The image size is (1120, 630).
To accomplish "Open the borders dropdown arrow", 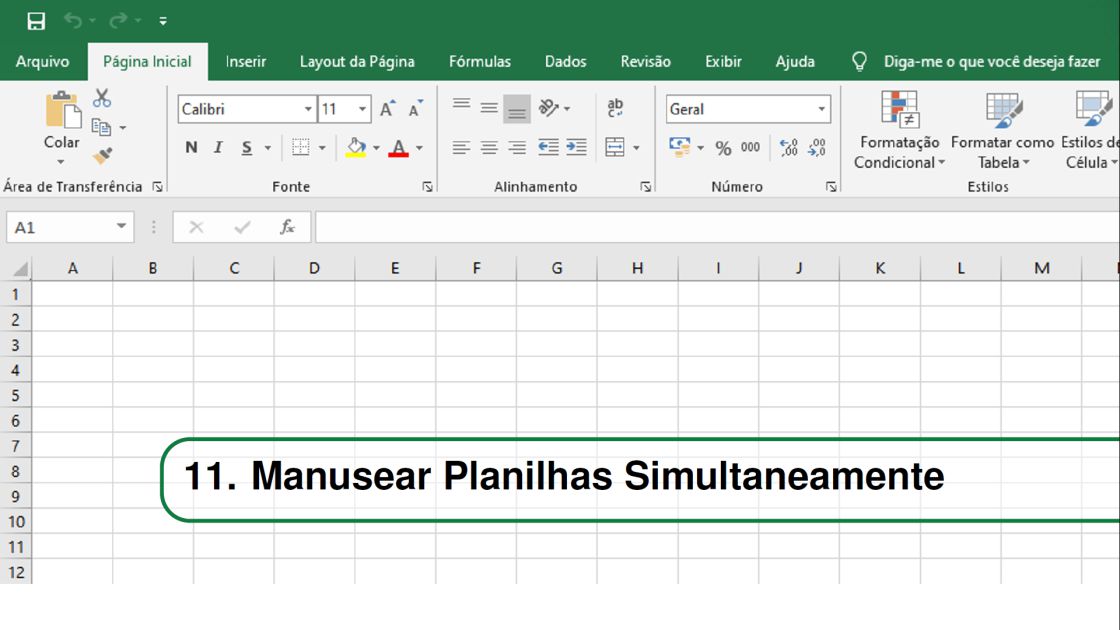I will pos(322,148).
